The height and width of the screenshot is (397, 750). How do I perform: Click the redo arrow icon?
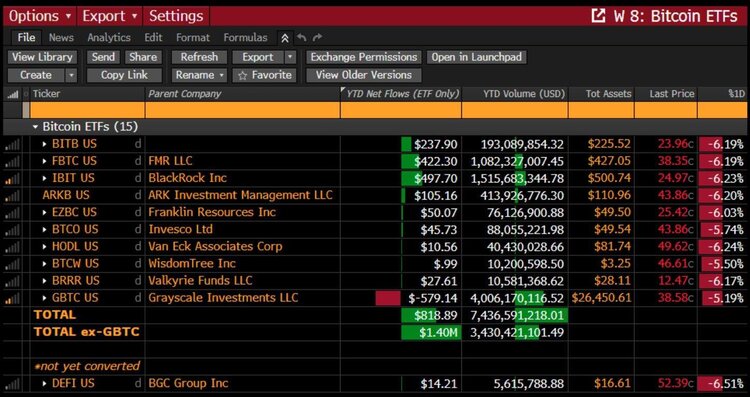click(317, 38)
